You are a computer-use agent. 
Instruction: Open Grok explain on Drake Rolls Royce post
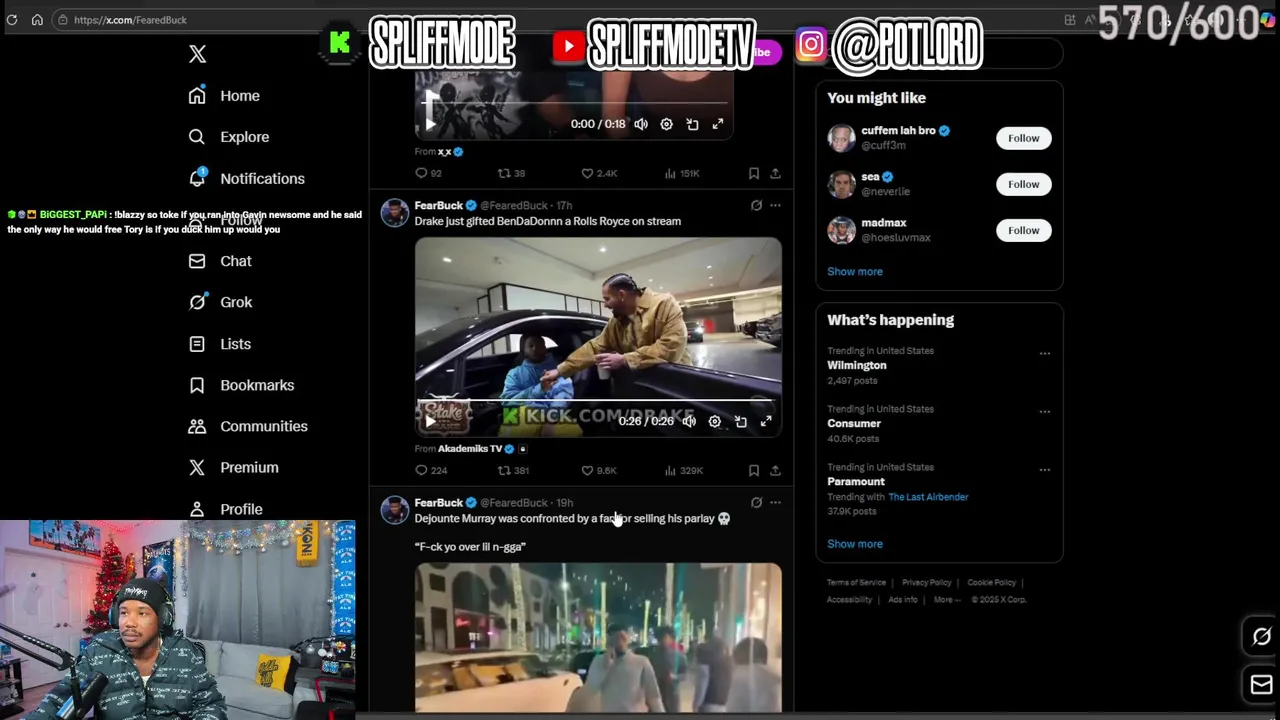click(x=756, y=206)
